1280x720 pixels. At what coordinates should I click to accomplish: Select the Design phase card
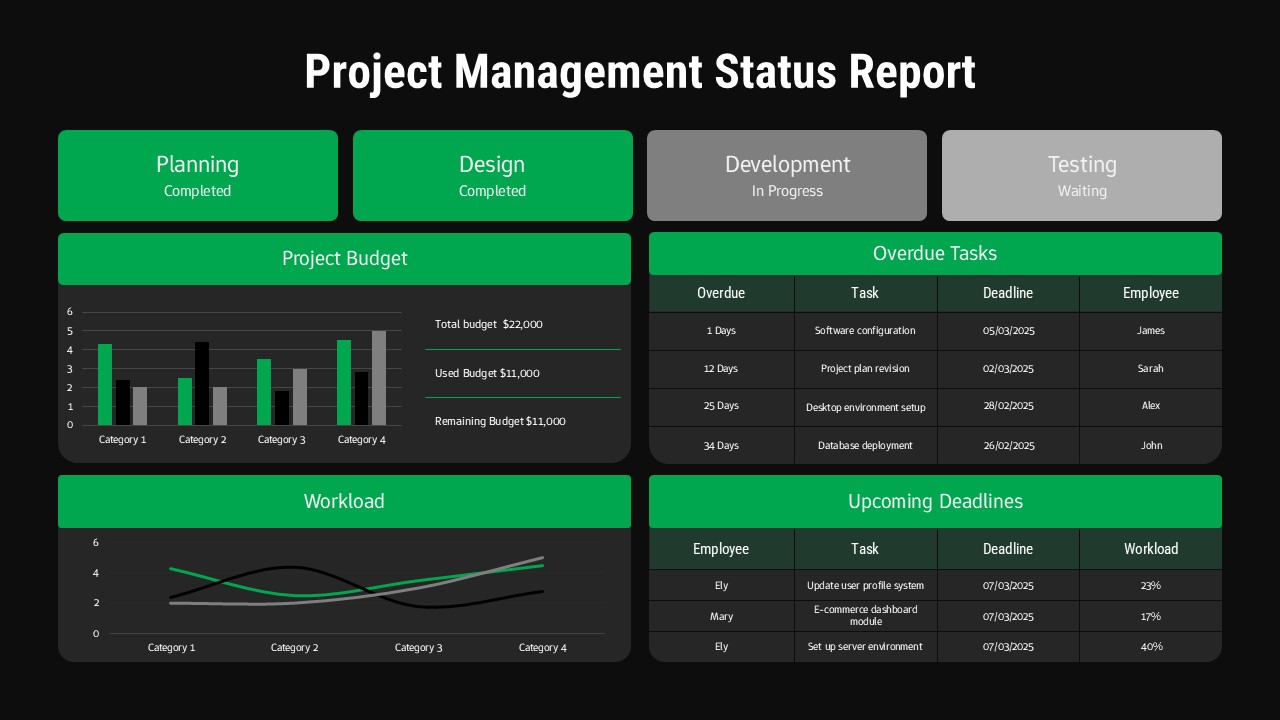tap(492, 175)
